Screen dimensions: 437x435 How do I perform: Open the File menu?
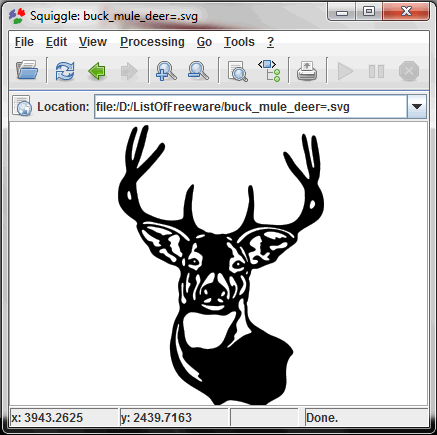(24, 42)
